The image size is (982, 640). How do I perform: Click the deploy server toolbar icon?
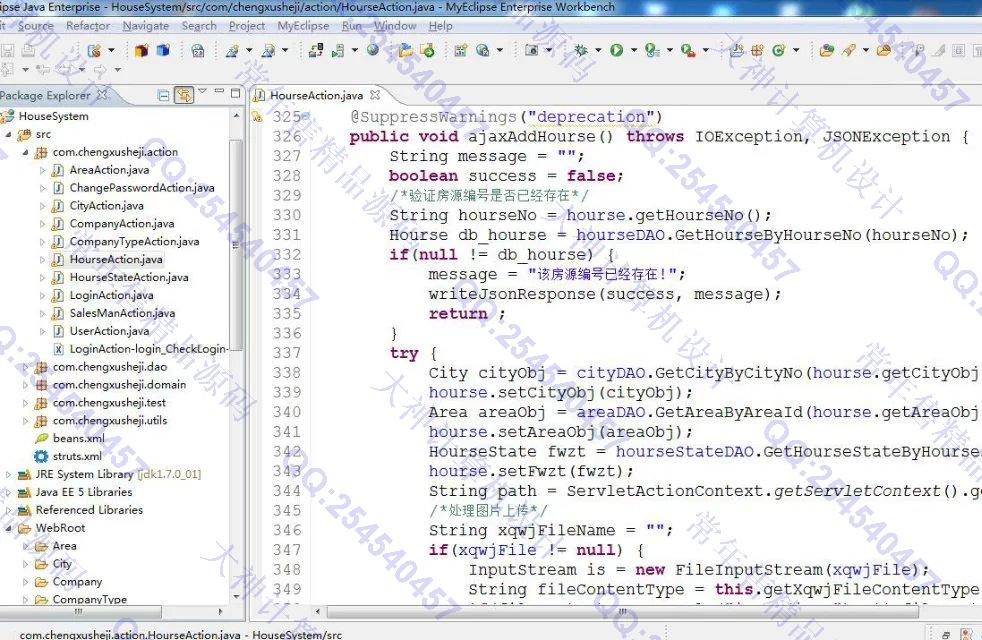click(316, 50)
